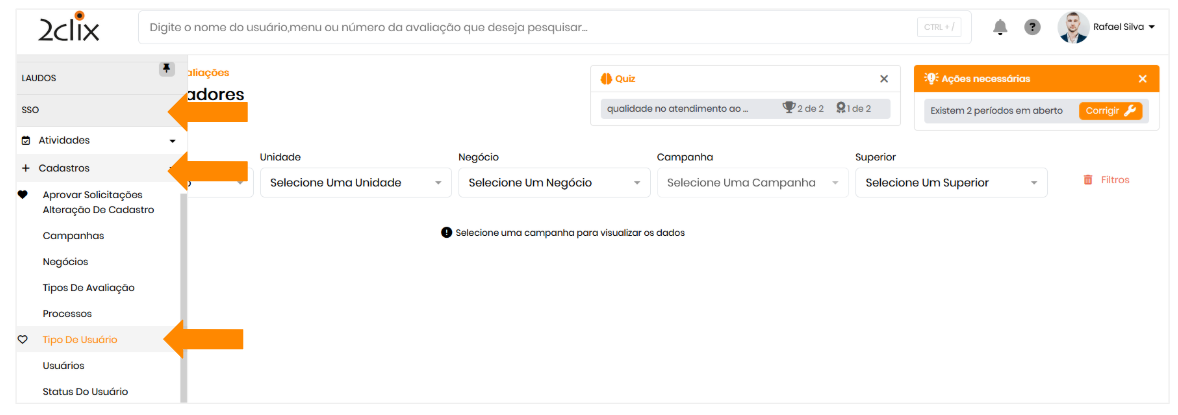Click the Corrigir button

(x=1110, y=111)
